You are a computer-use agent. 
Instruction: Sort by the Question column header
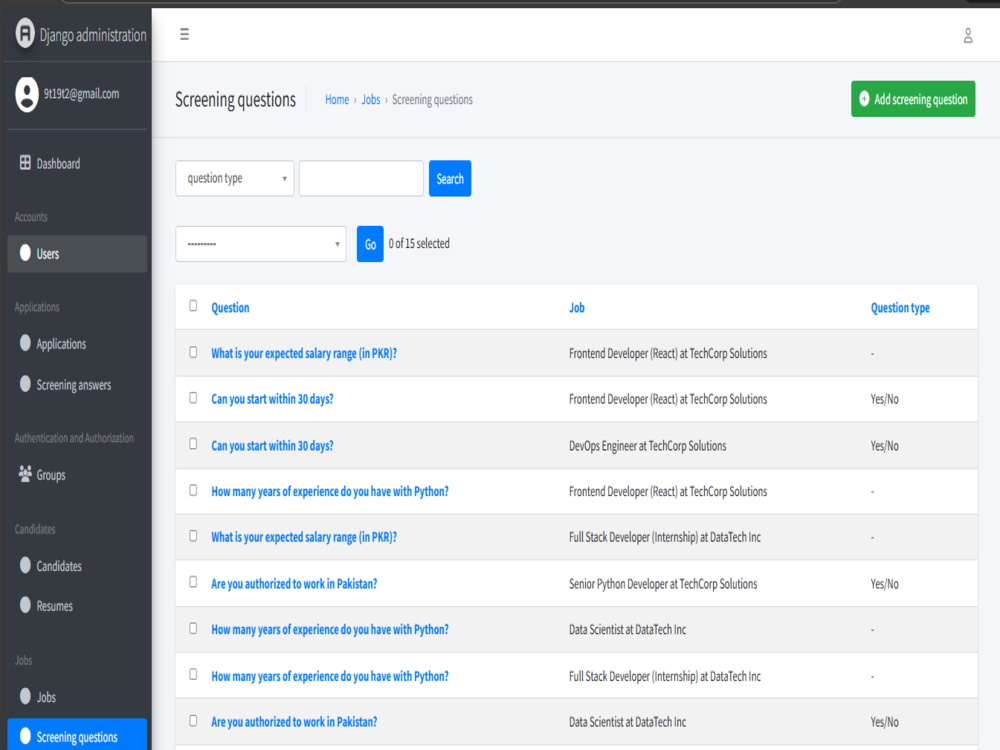[230, 307]
